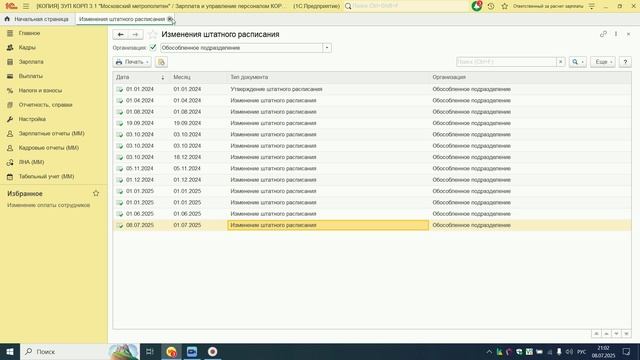Click the Избранное star icon in sidebar
This screenshot has height=360, width=640.
pos(96,193)
